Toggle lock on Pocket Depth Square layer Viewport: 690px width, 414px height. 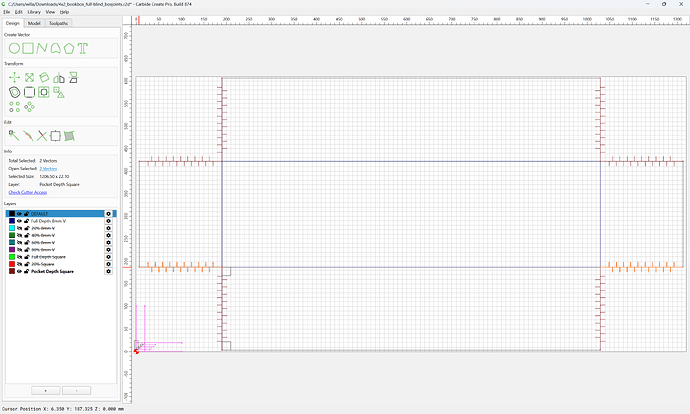[x=26, y=271]
